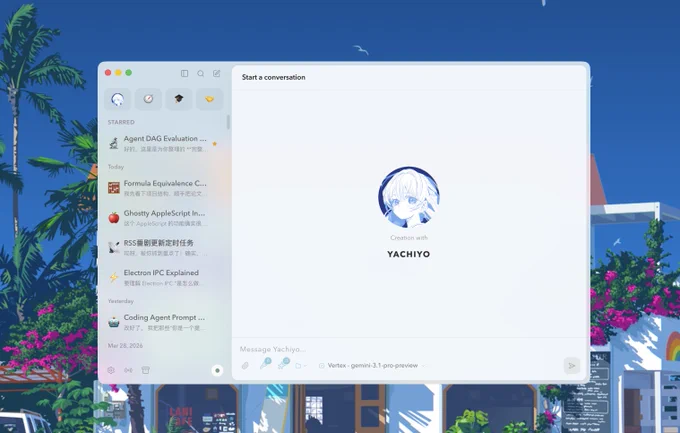Viewport: 680px width, 433px height.
Task: Open the RSS番剧更新定时任务 conversation
Action: point(163,247)
